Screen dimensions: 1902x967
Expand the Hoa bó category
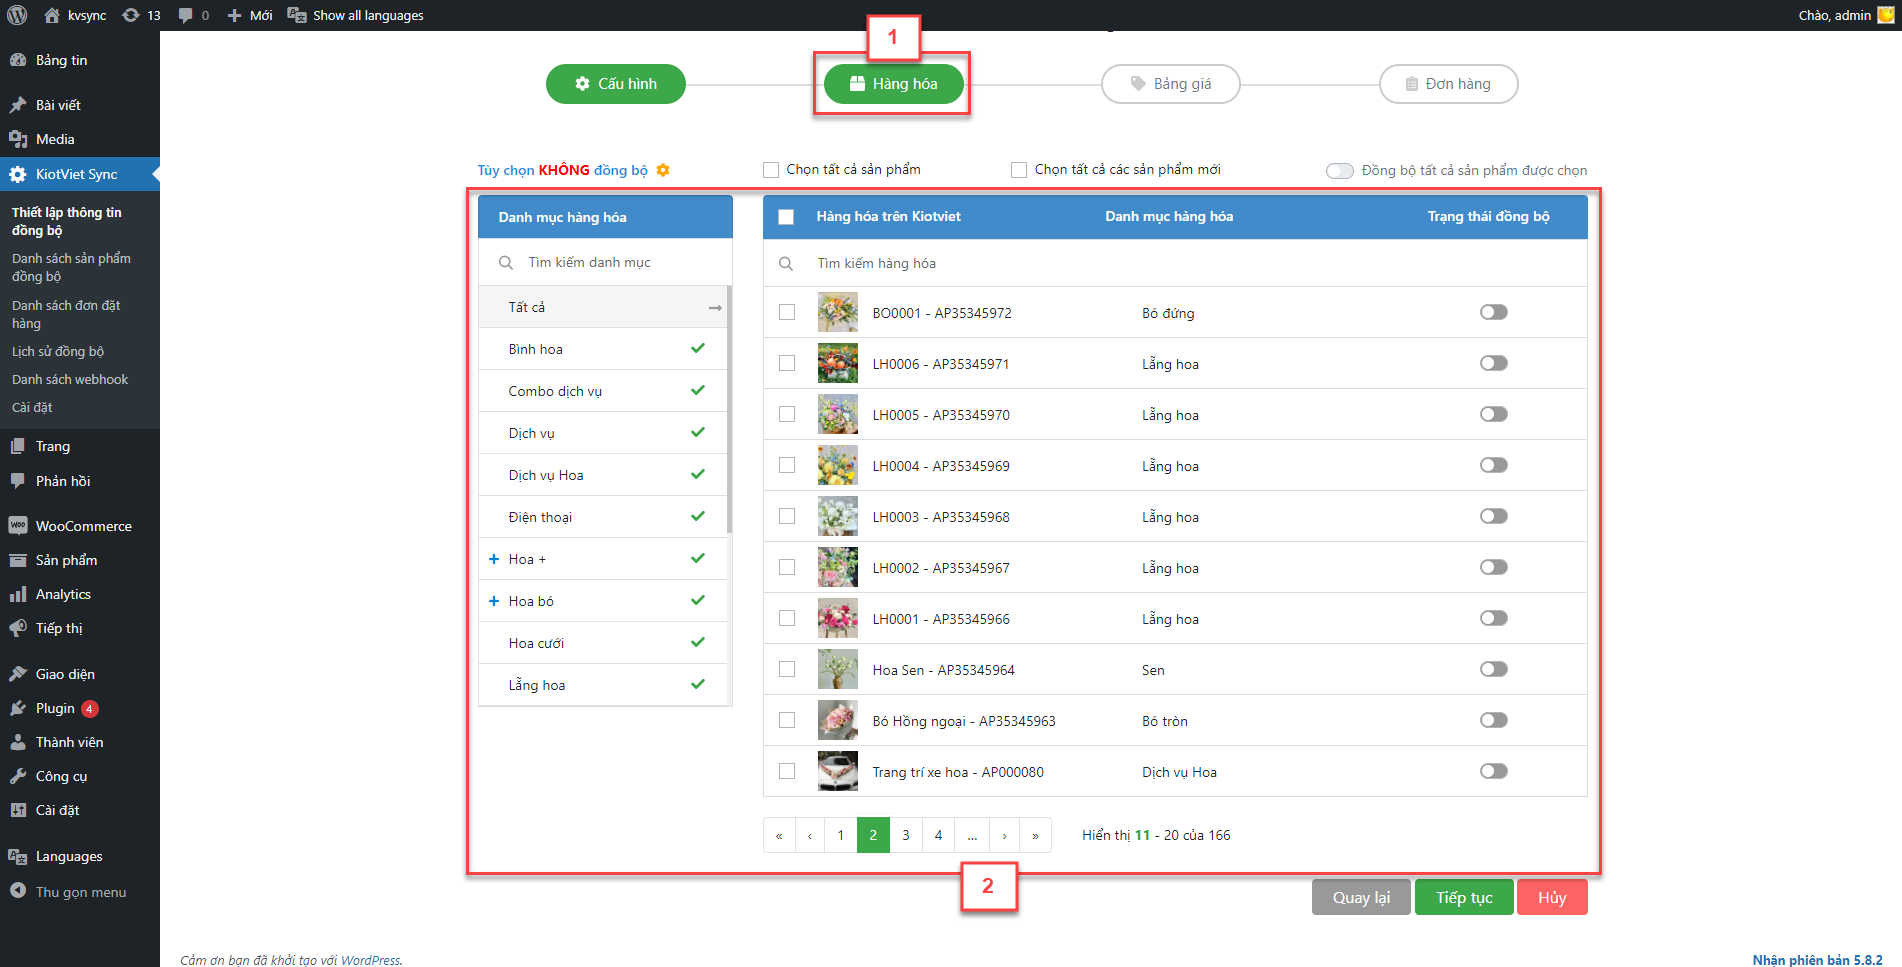click(494, 601)
